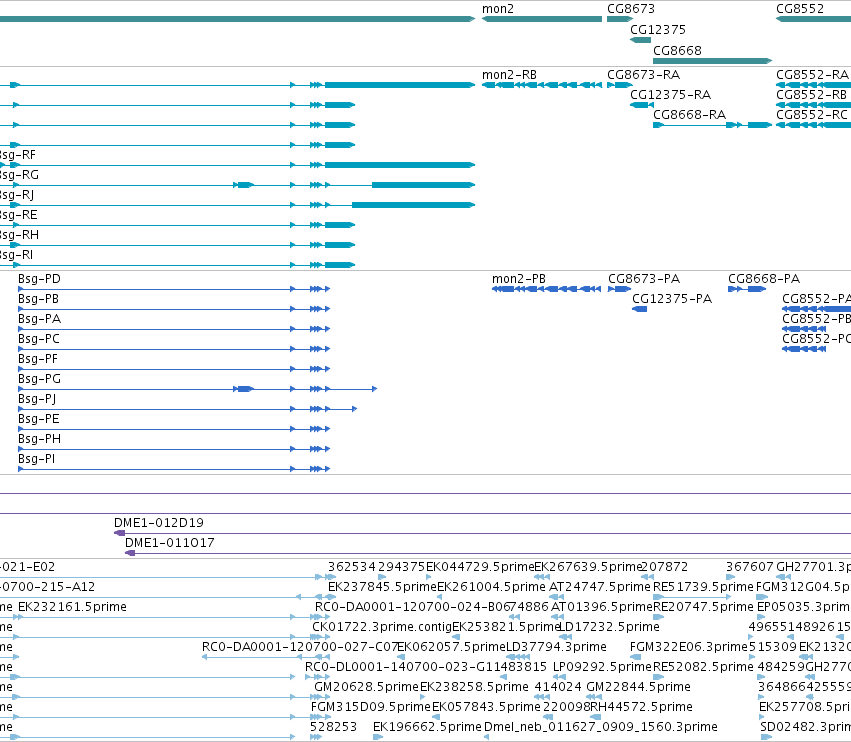This screenshot has height=742, width=851.
Task: Select the CG8552-RB transcript label
Action: click(x=812, y=94)
